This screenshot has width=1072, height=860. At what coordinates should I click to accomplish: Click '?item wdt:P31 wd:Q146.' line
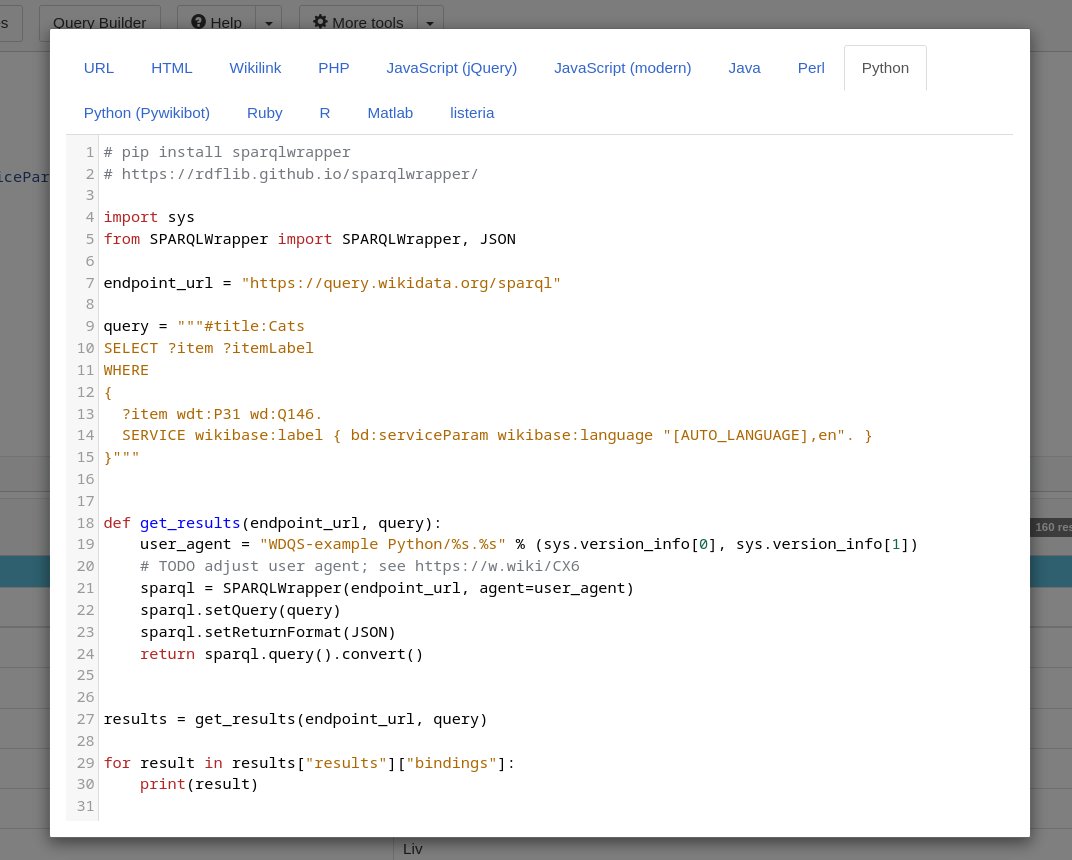(x=222, y=414)
